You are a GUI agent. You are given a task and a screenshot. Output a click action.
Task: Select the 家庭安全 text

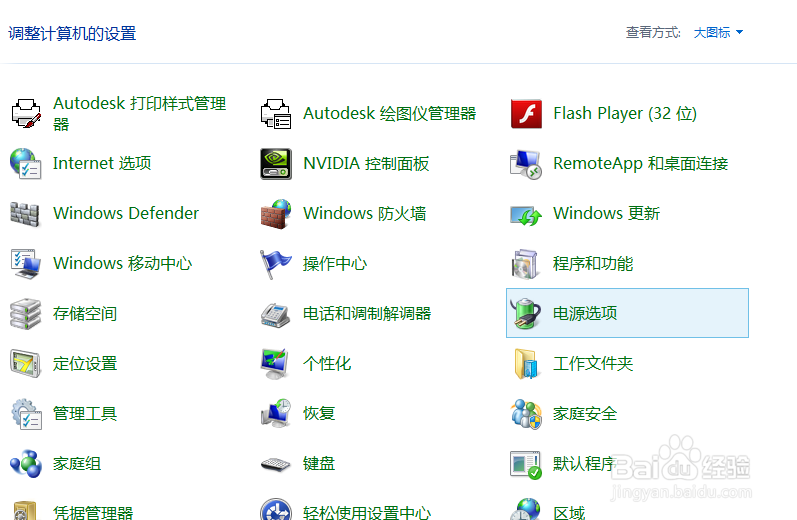coord(585,413)
